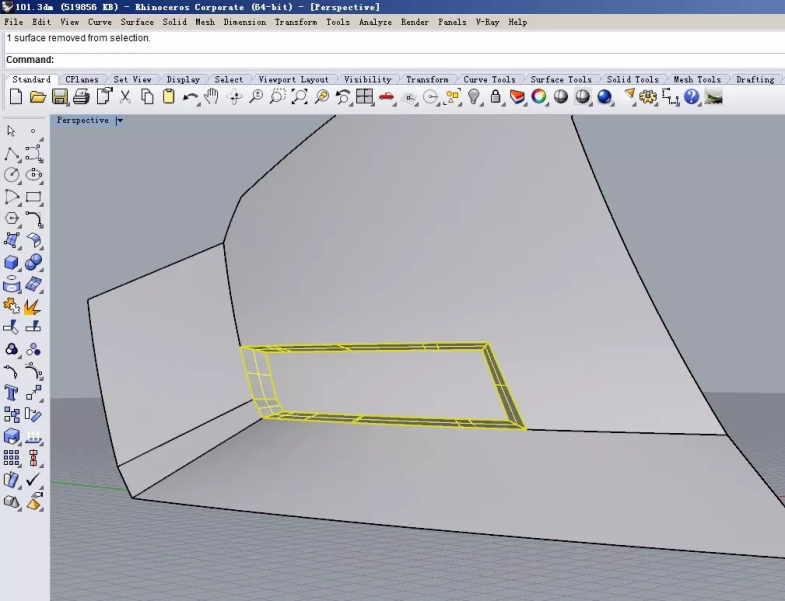The height and width of the screenshot is (601, 785).
Task: Click the Undo arrow icon
Action: pos(190,97)
